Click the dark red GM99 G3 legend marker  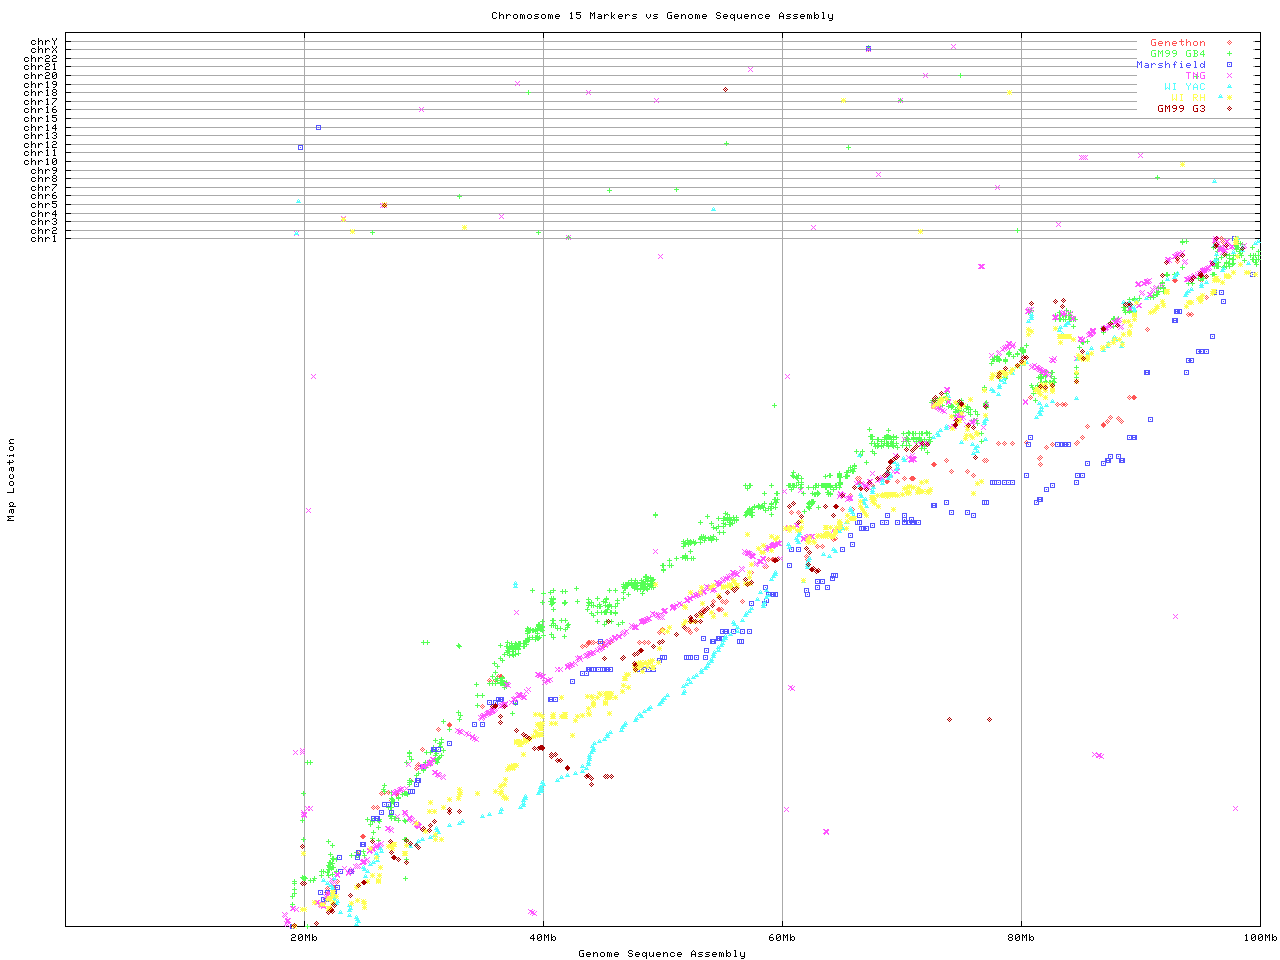click(1229, 108)
